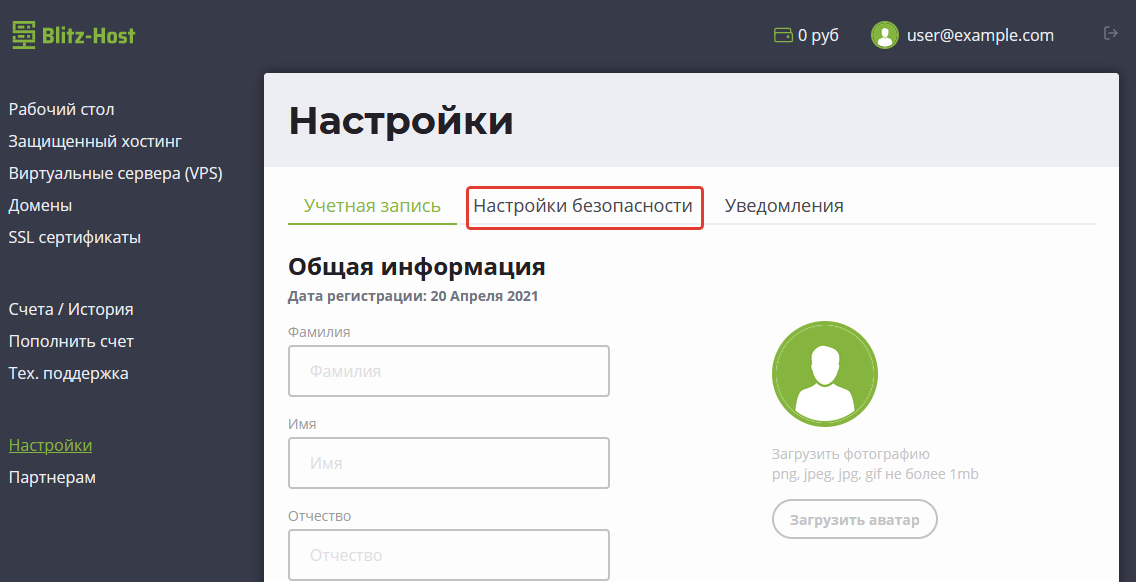This screenshot has width=1136, height=582.
Task: Click the Blitz-Host logo icon
Action: coord(24,36)
